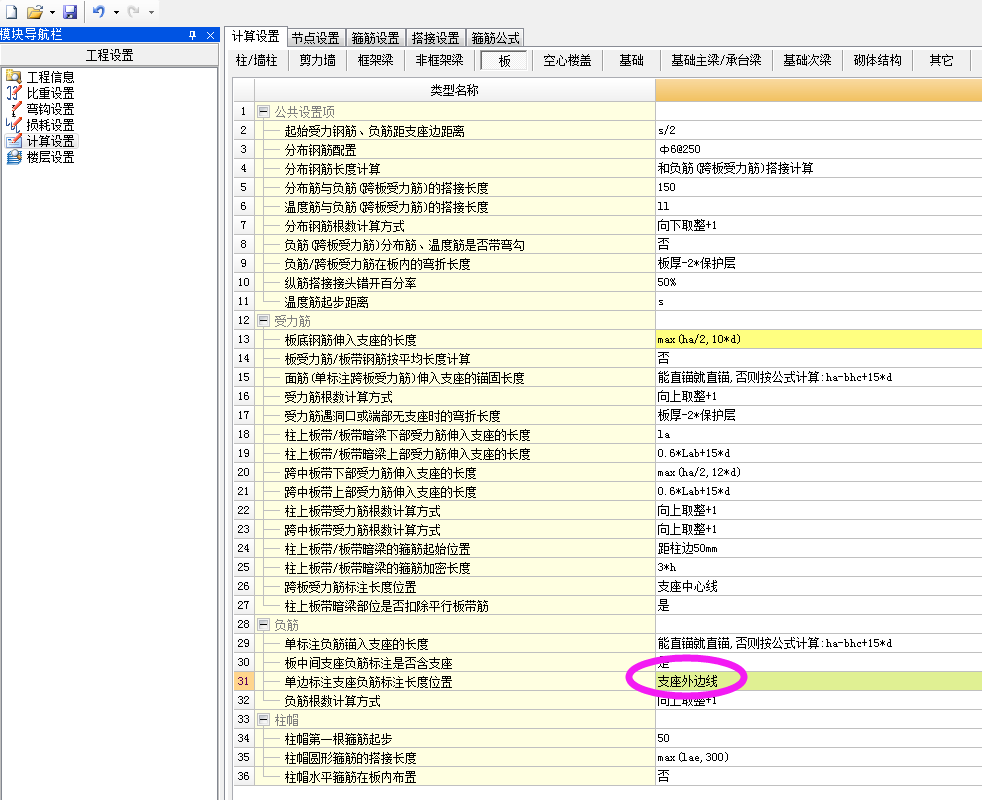Image resolution: width=982 pixels, height=800 pixels.
Task: Select the 柱/墙柱 component button
Action: coord(257,60)
